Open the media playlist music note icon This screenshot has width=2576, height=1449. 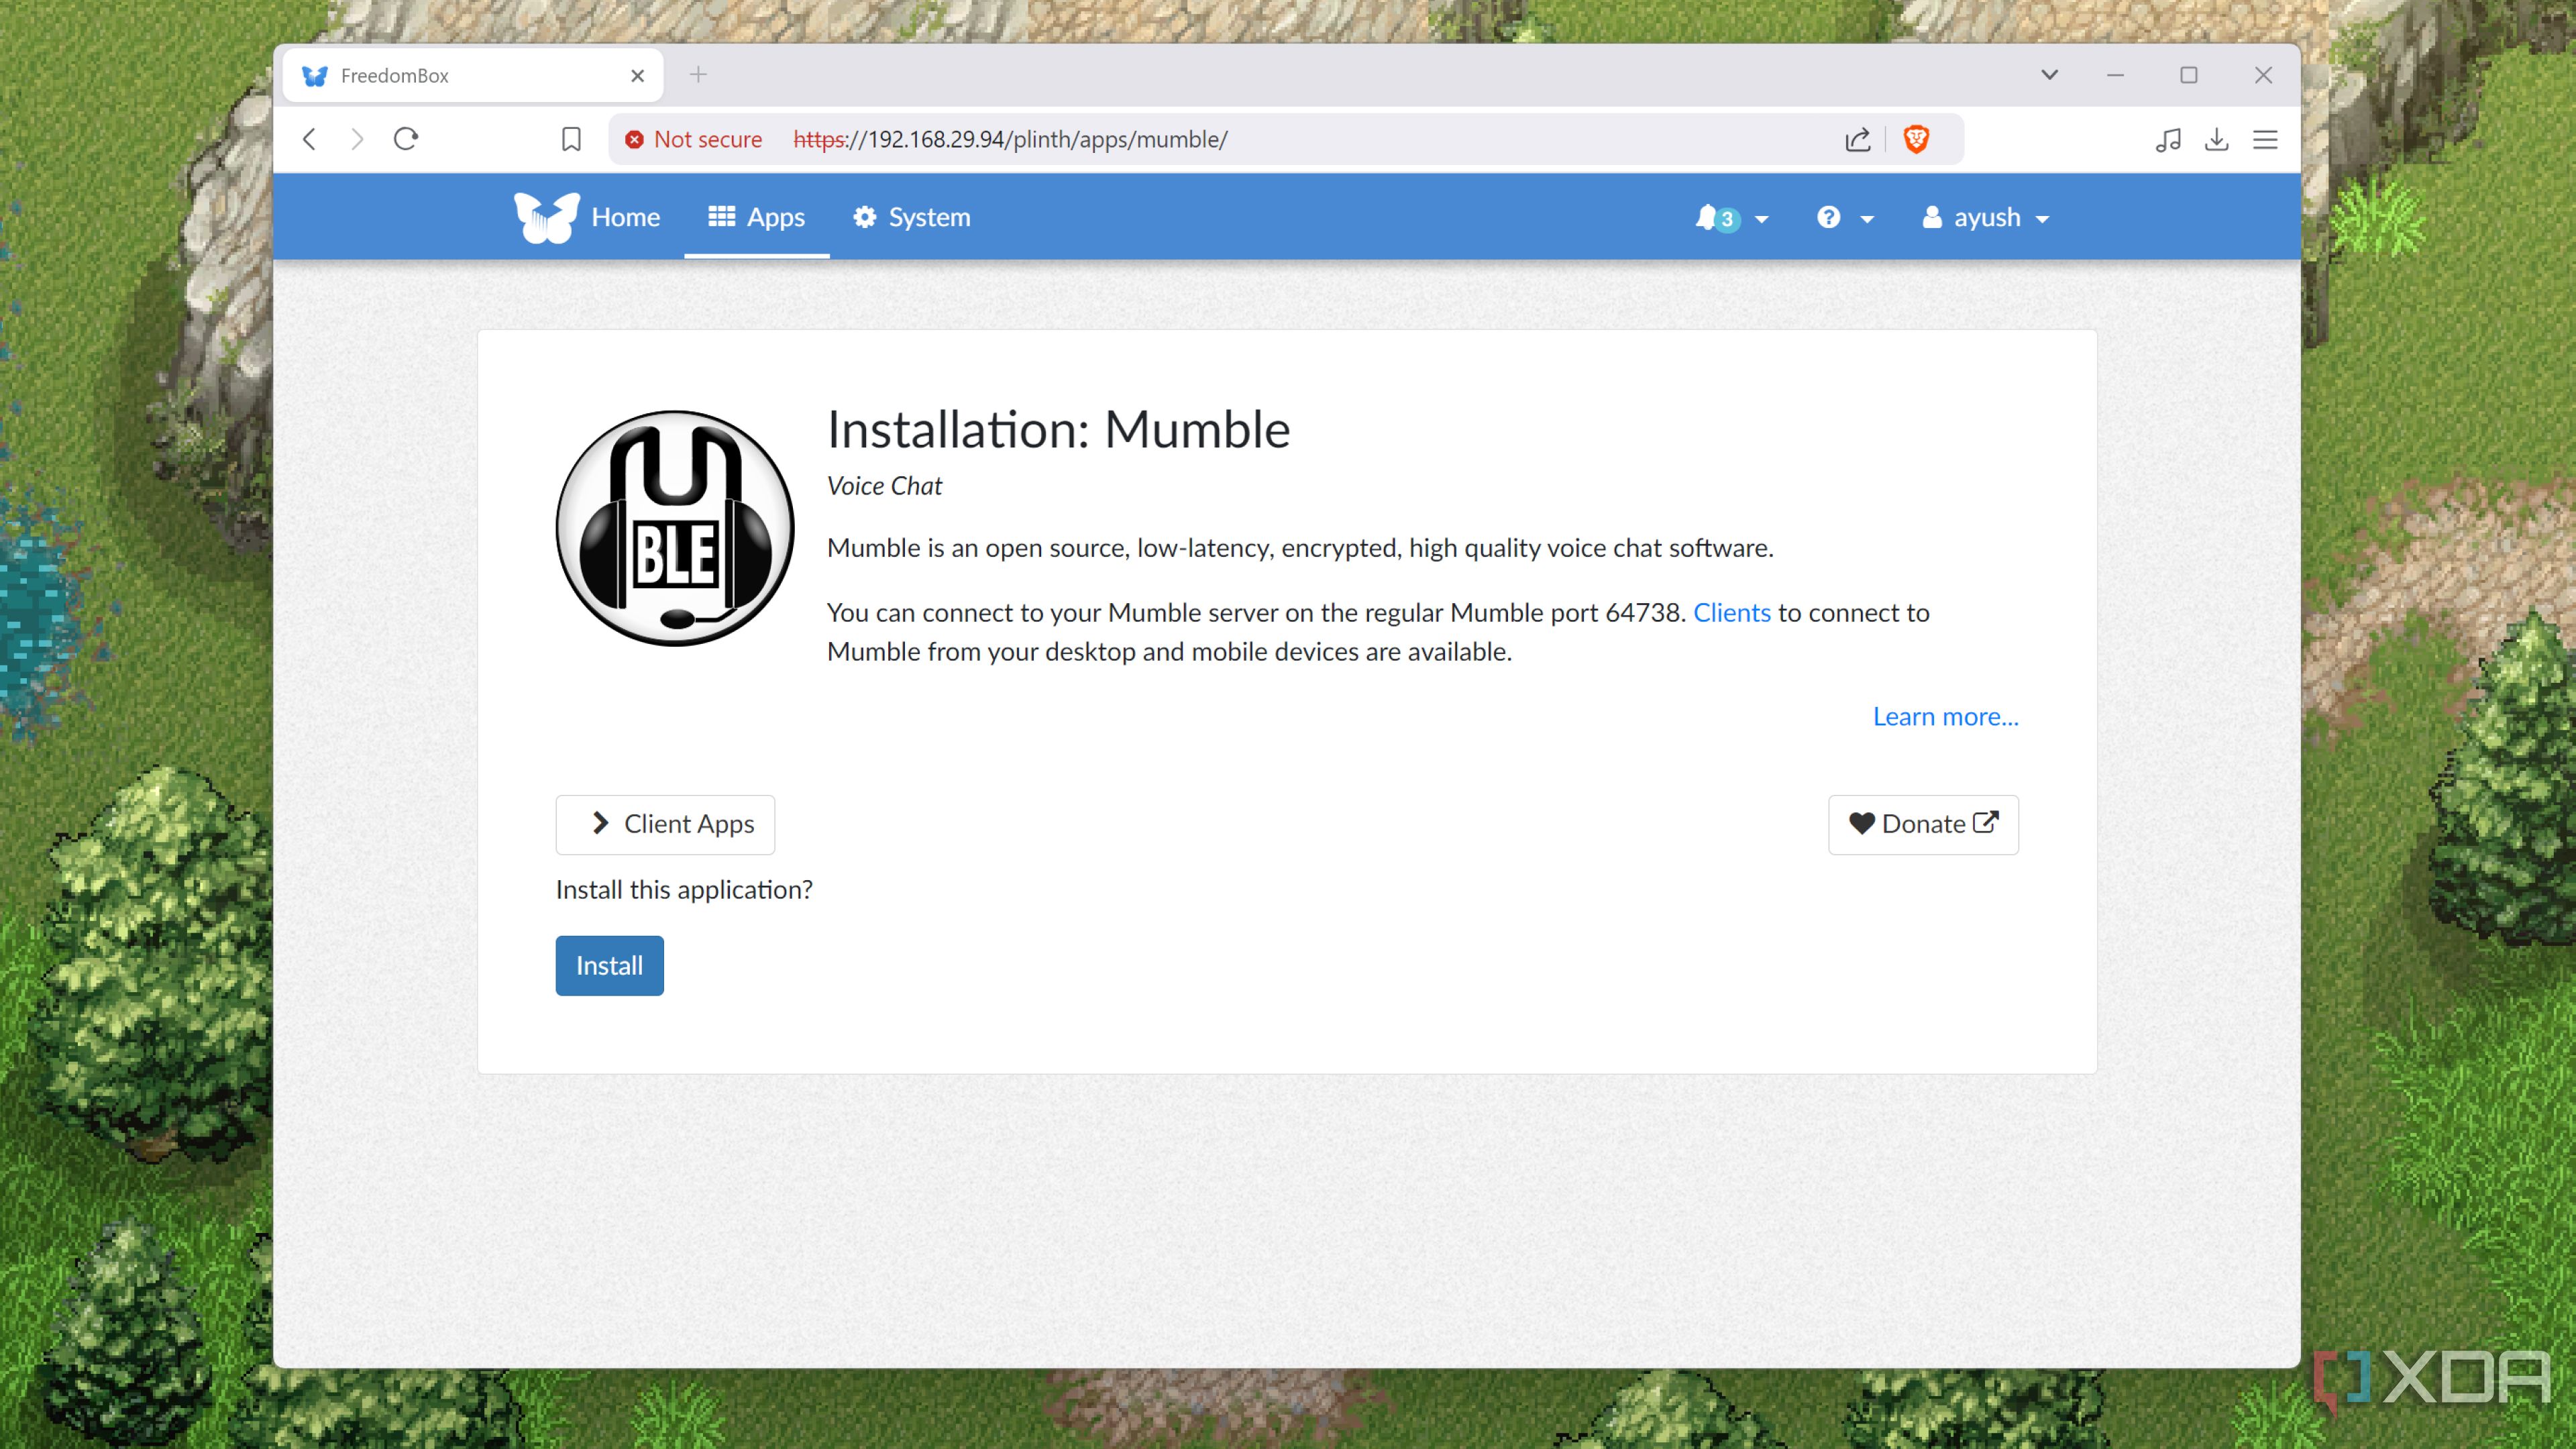(2168, 139)
